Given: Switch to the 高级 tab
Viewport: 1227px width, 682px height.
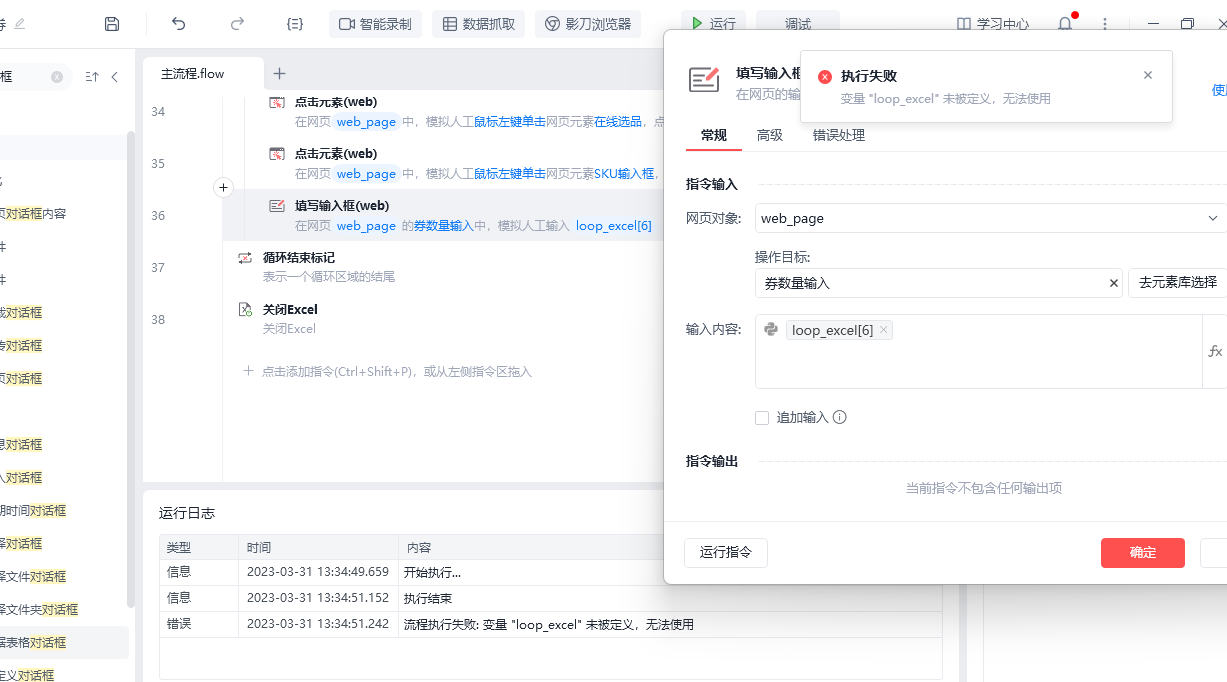Looking at the screenshot, I should pyautogui.click(x=769, y=135).
